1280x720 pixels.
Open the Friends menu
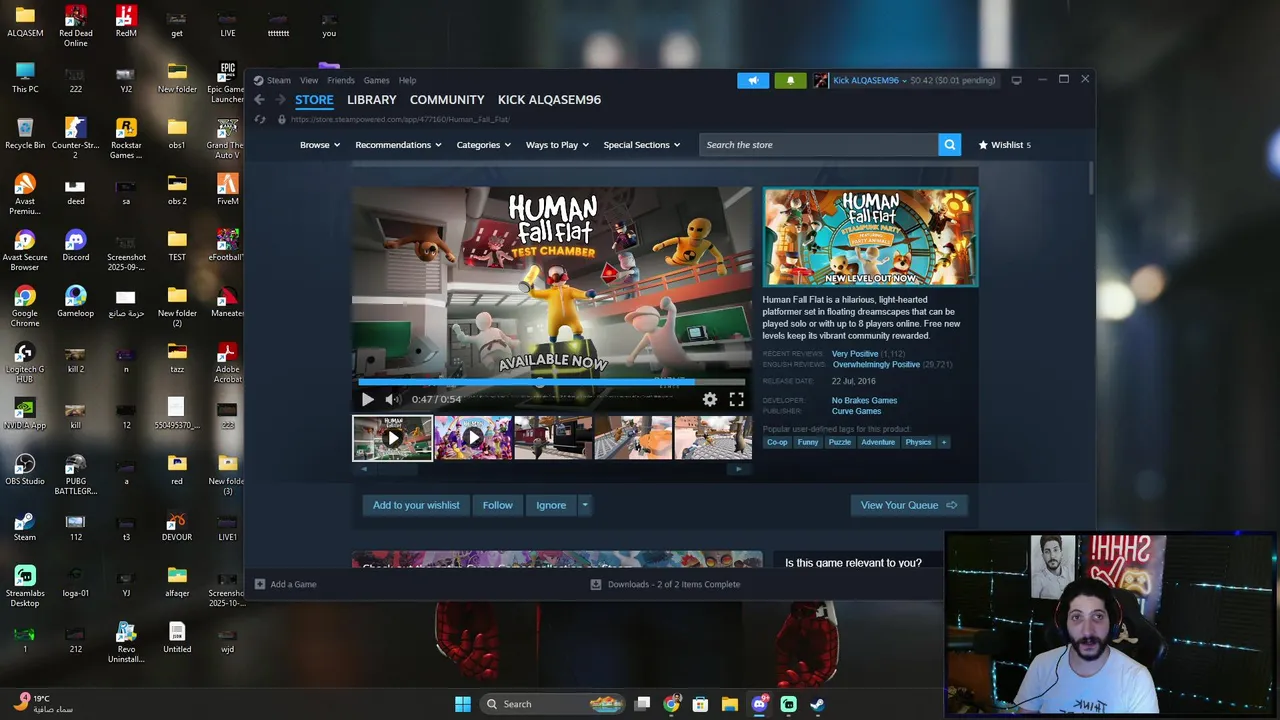pos(341,80)
